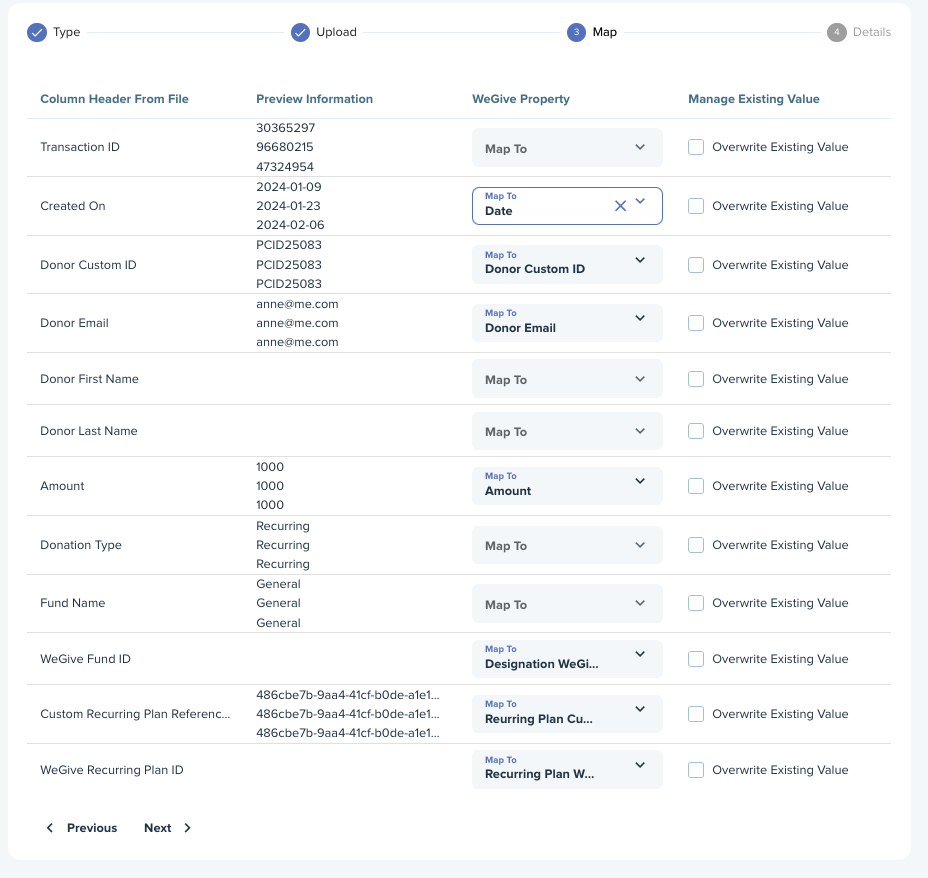Screen dimensions: 928x878
Task: Check Overwrite for WeGive Recurring Plan ID
Action: (696, 770)
